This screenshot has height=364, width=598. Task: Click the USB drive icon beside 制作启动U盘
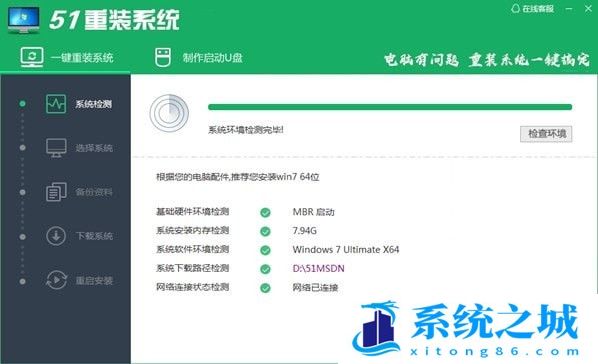pyautogui.click(x=163, y=58)
